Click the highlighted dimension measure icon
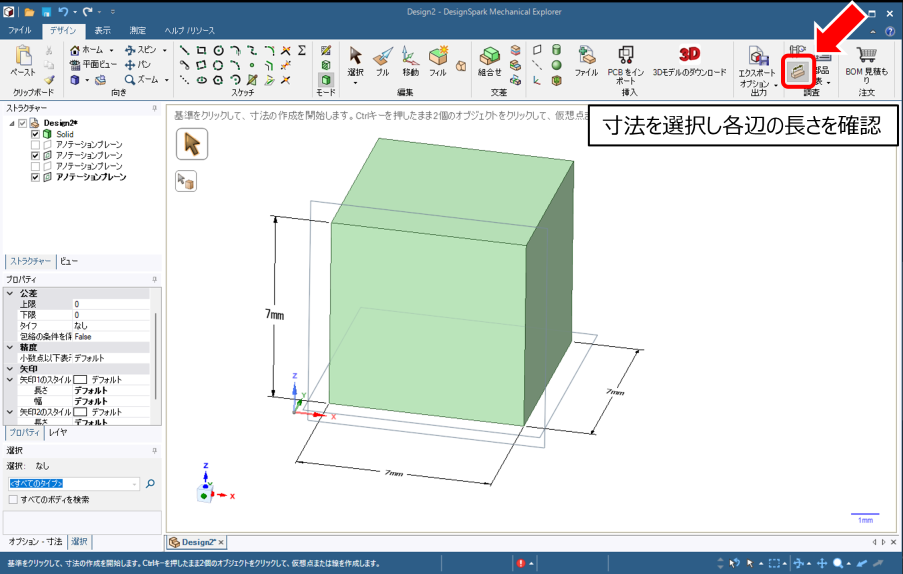This screenshot has height=574, width=903. coord(798,71)
